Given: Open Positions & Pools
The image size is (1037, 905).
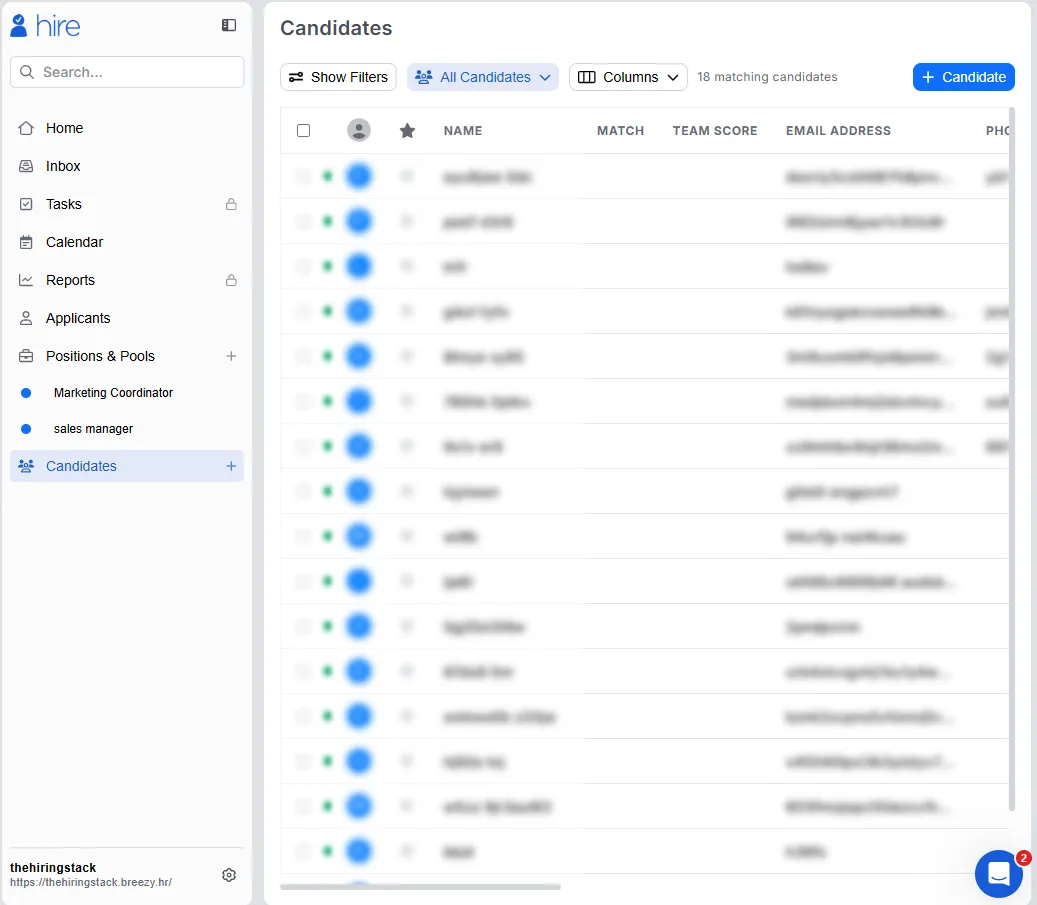Looking at the screenshot, I should pyautogui.click(x=100, y=357).
